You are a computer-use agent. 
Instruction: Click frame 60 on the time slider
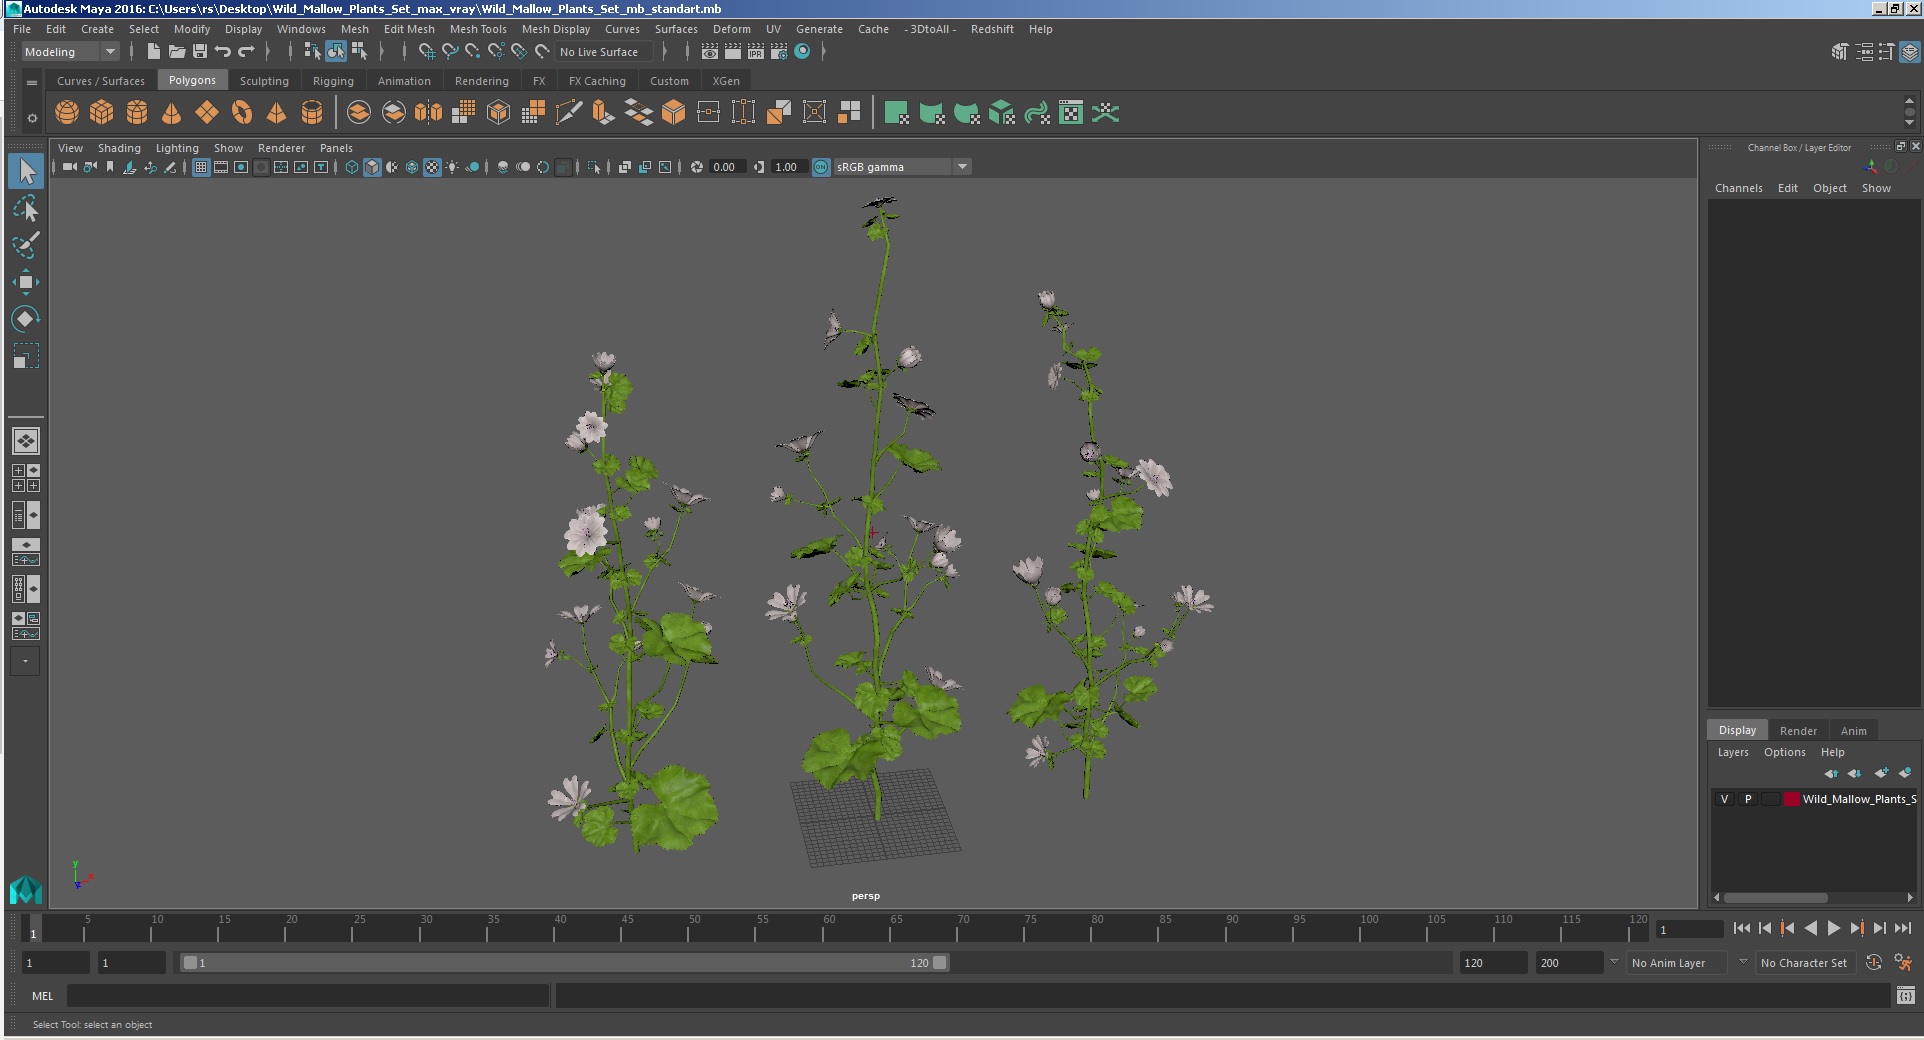coord(822,930)
